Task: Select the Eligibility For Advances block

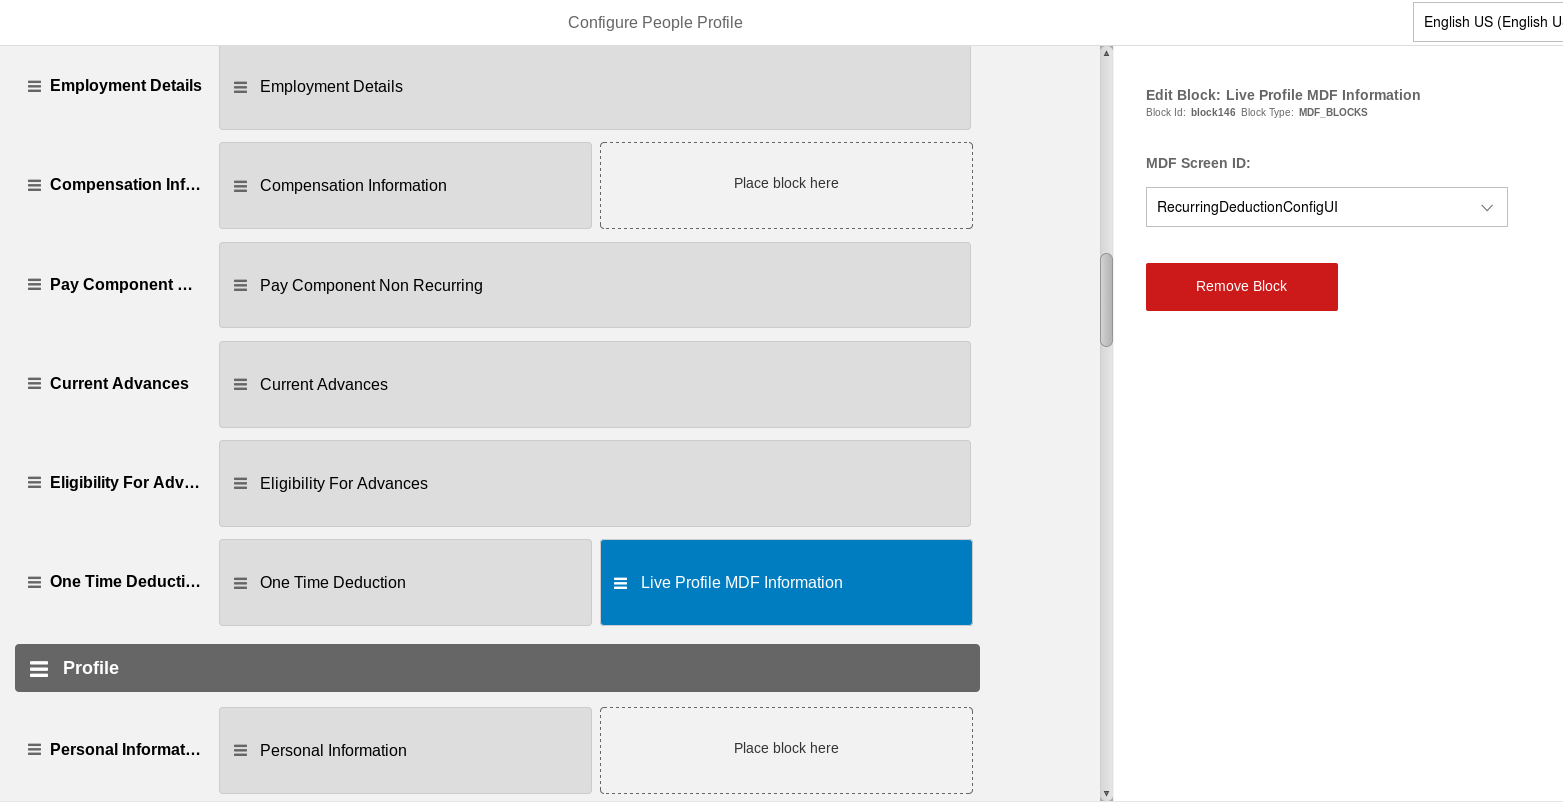Action: pyautogui.click(x=595, y=483)
